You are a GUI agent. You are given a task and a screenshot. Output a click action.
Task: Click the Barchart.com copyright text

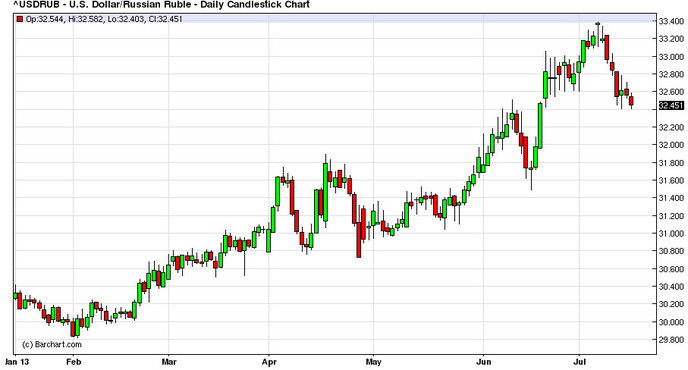[52, 345]
